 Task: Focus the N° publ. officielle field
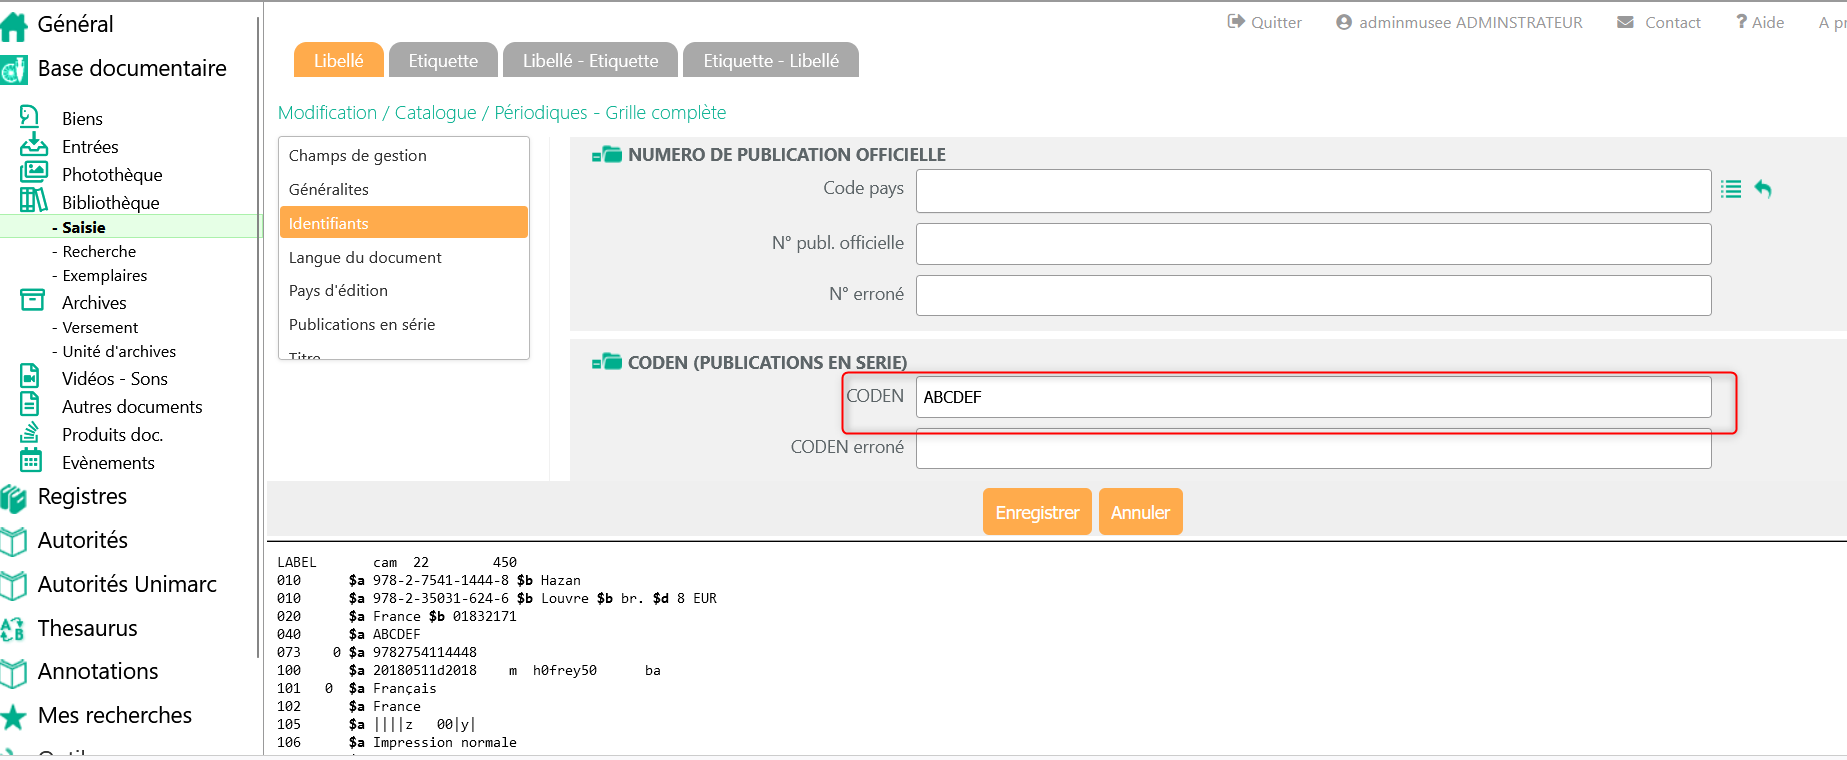coord(1312,244)
